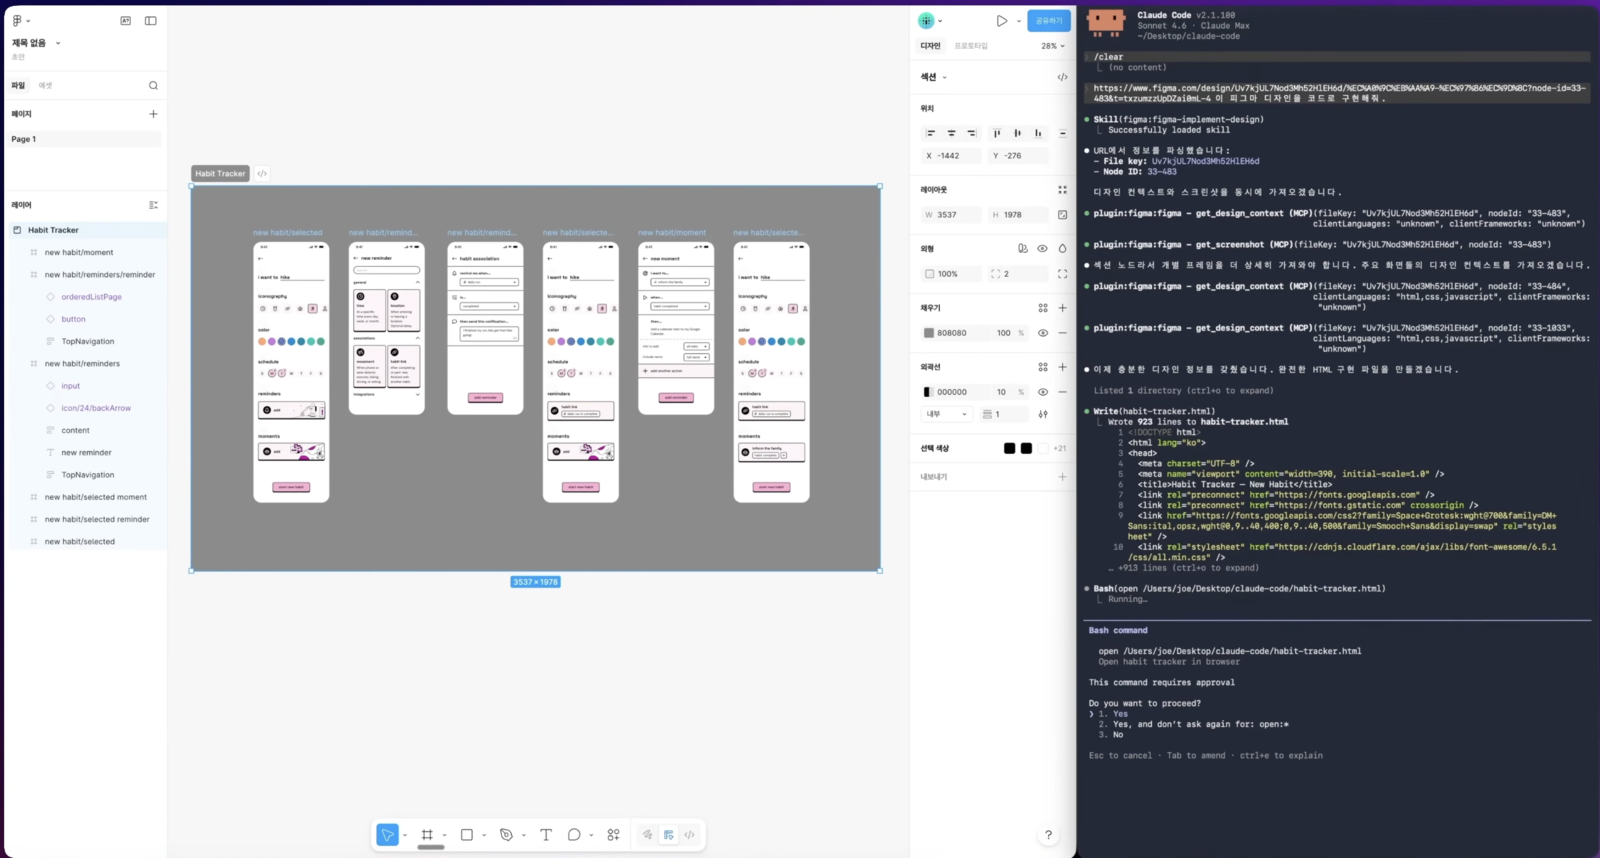Click the blue share button
The height and width of the screenshot is (858, 1600).
pos(1048,20)
